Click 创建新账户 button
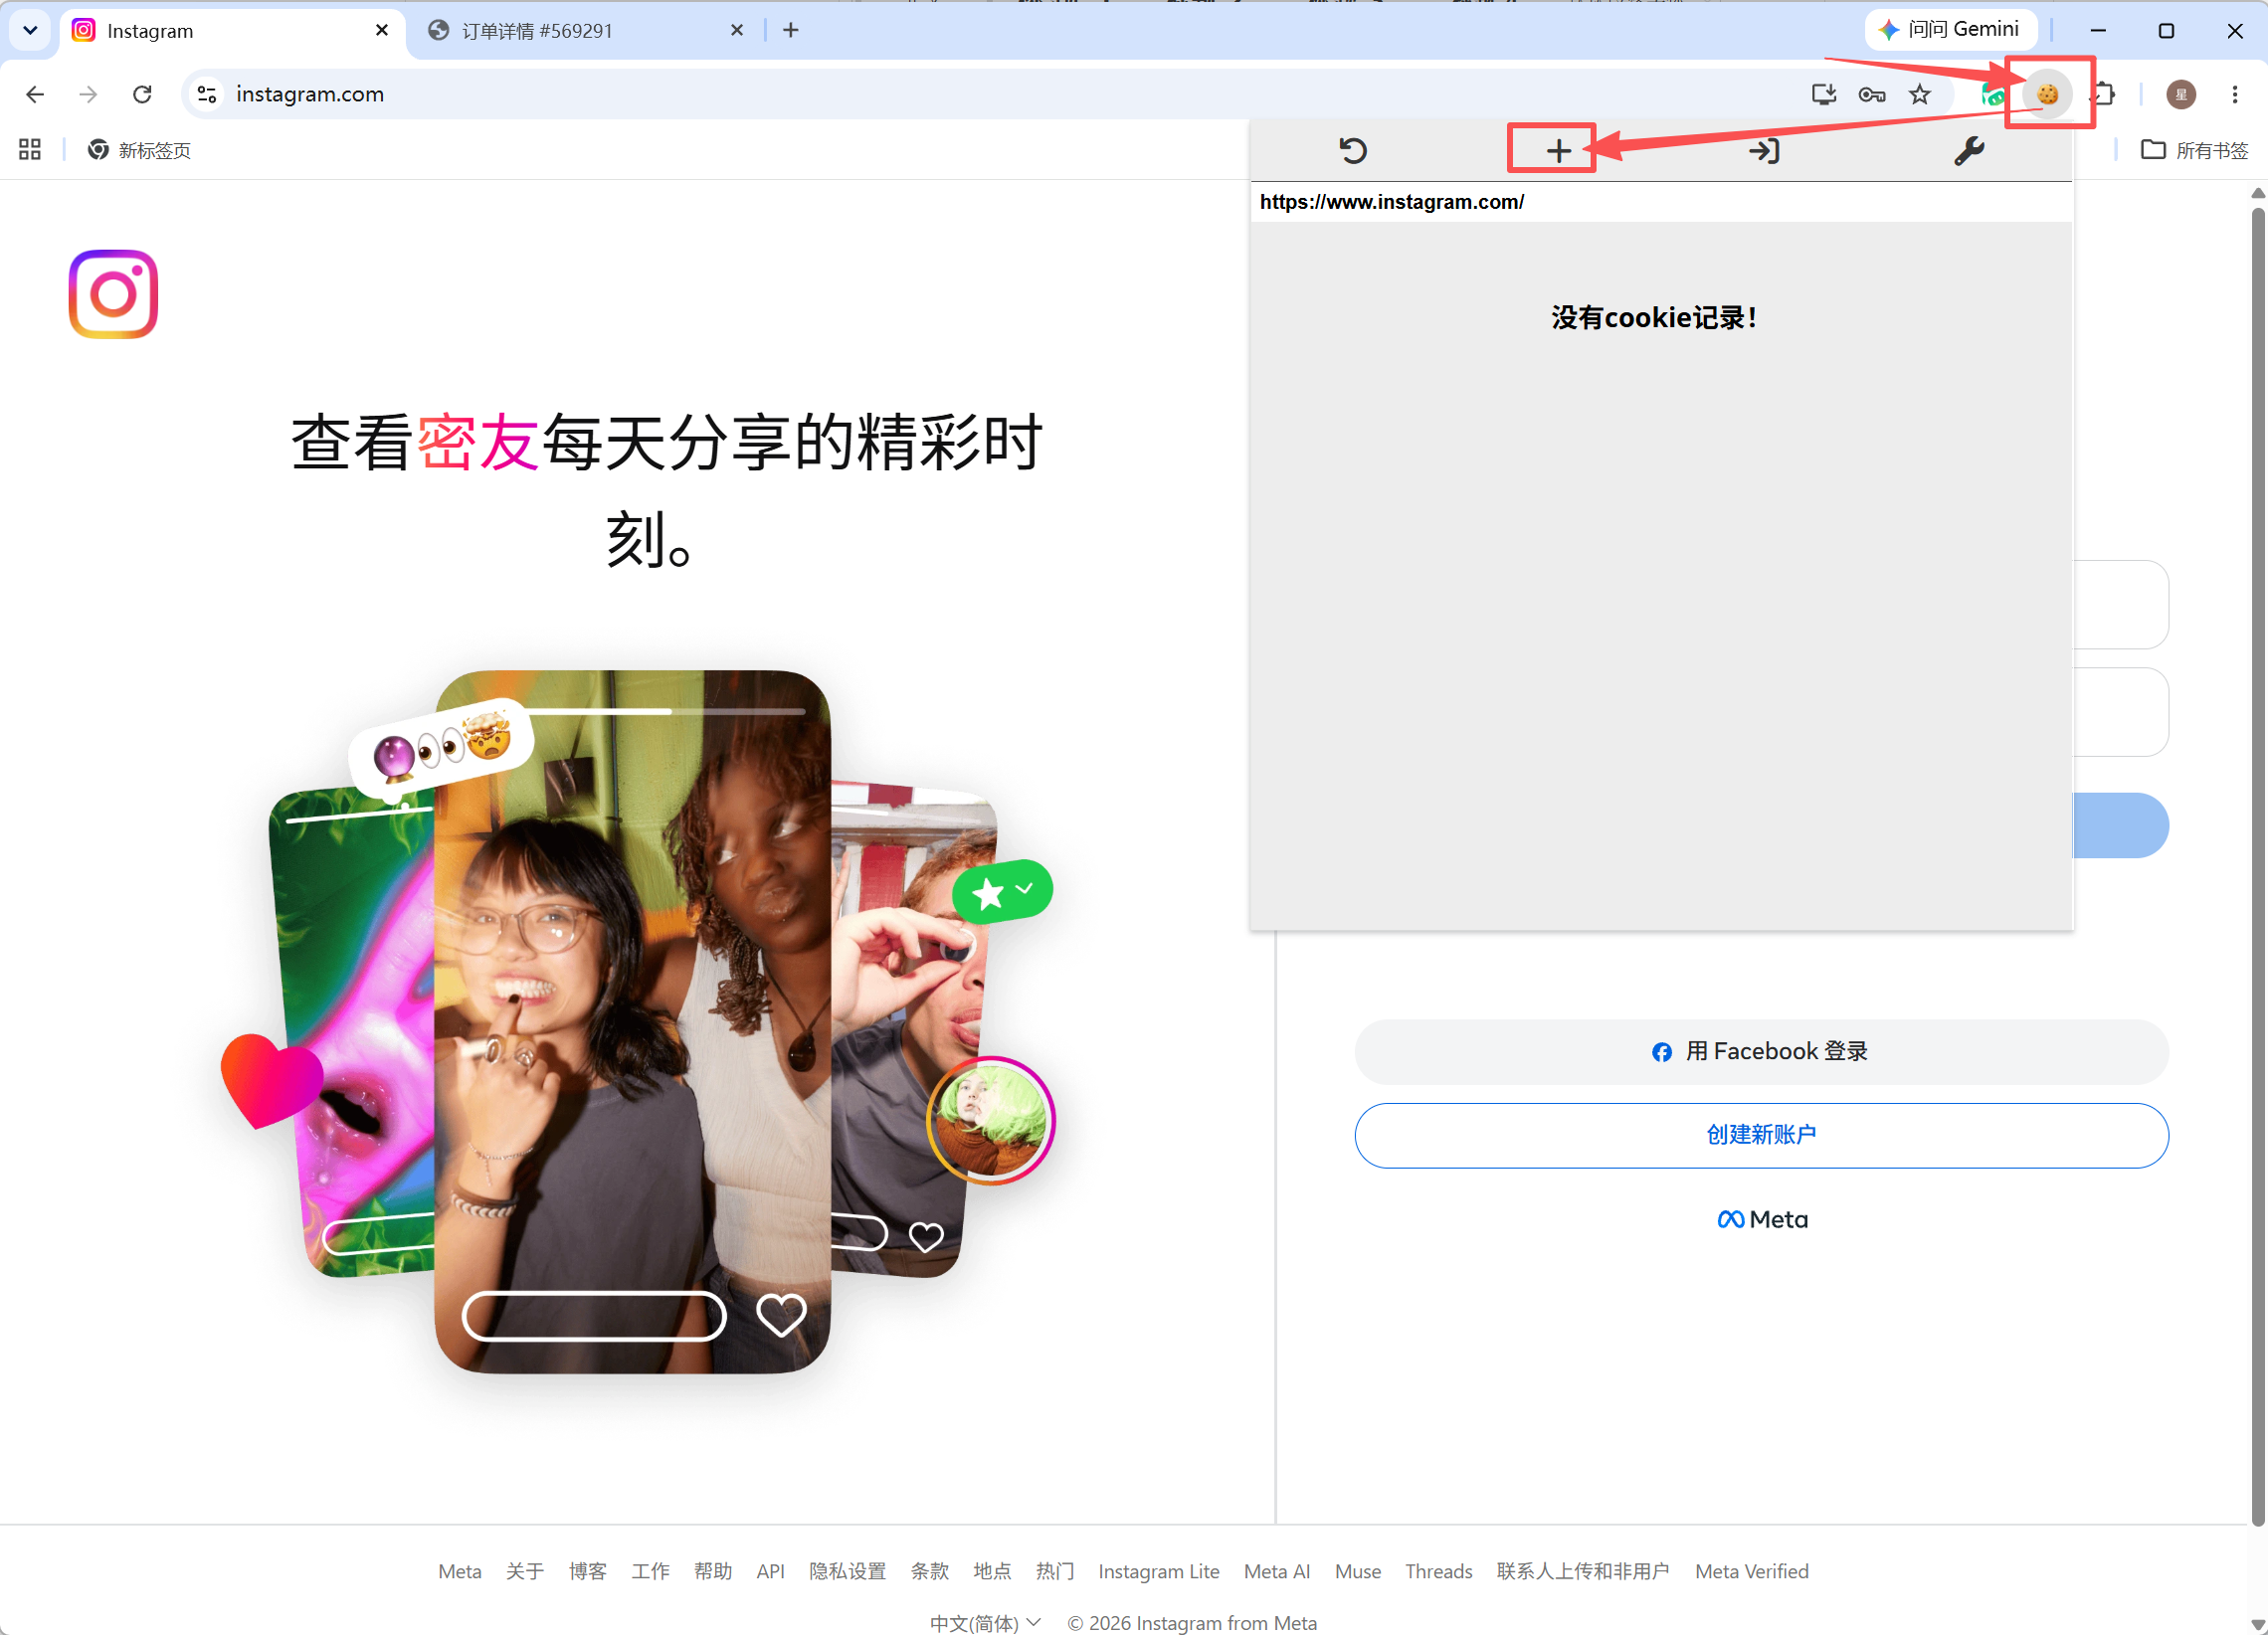The height and width of the screenshot is (1635, 2268). pyautogui.click(x=1761, y=1135)
